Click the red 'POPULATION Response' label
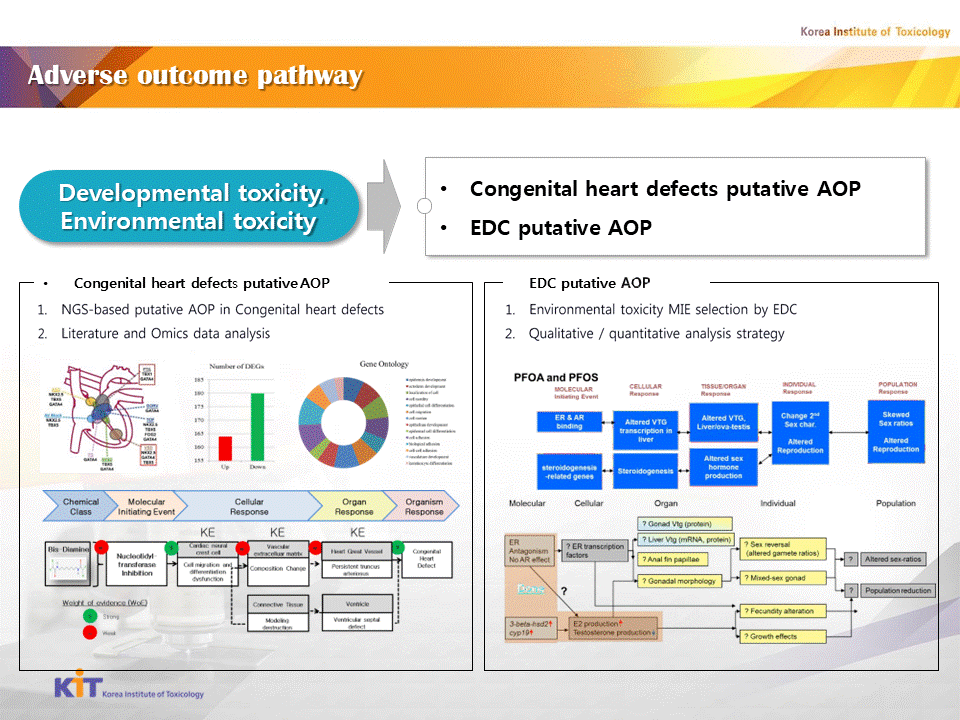The image size is (960, 720). [x=898, y=388]
